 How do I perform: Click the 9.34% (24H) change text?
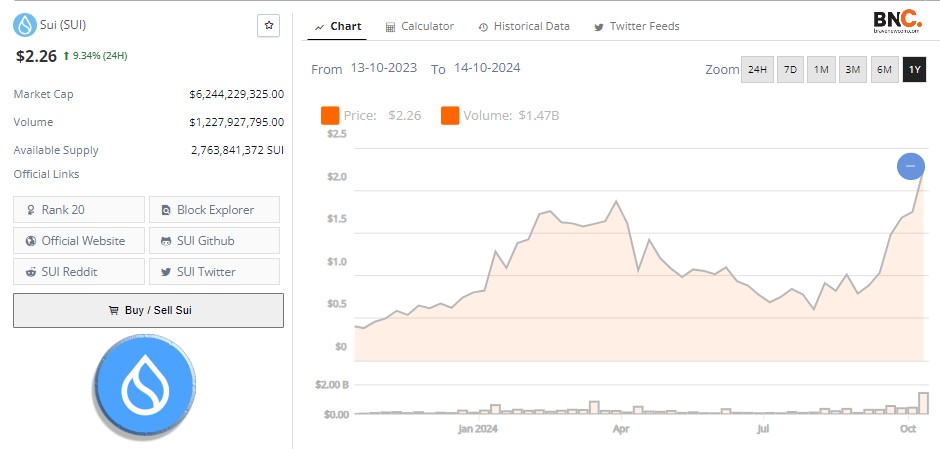point(100,56)
